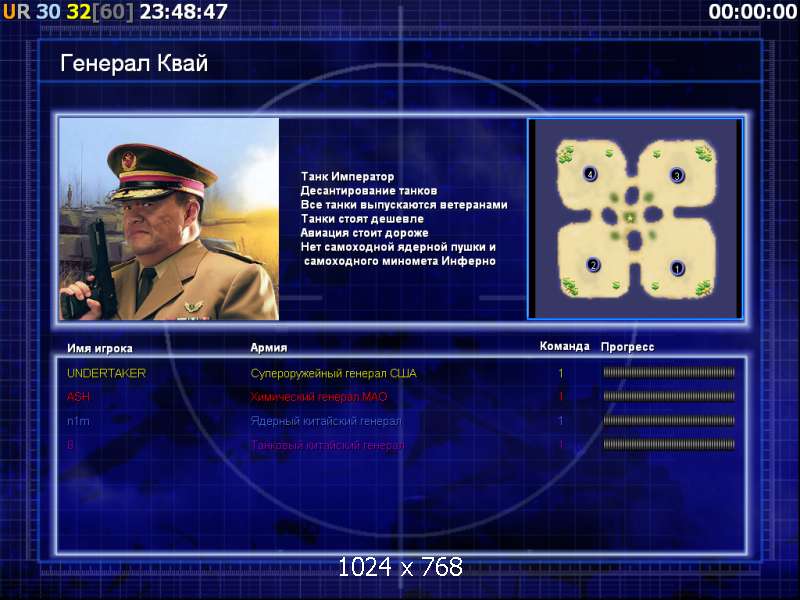
Task: Click team number in n1m row
Action: tap(561, 421)
